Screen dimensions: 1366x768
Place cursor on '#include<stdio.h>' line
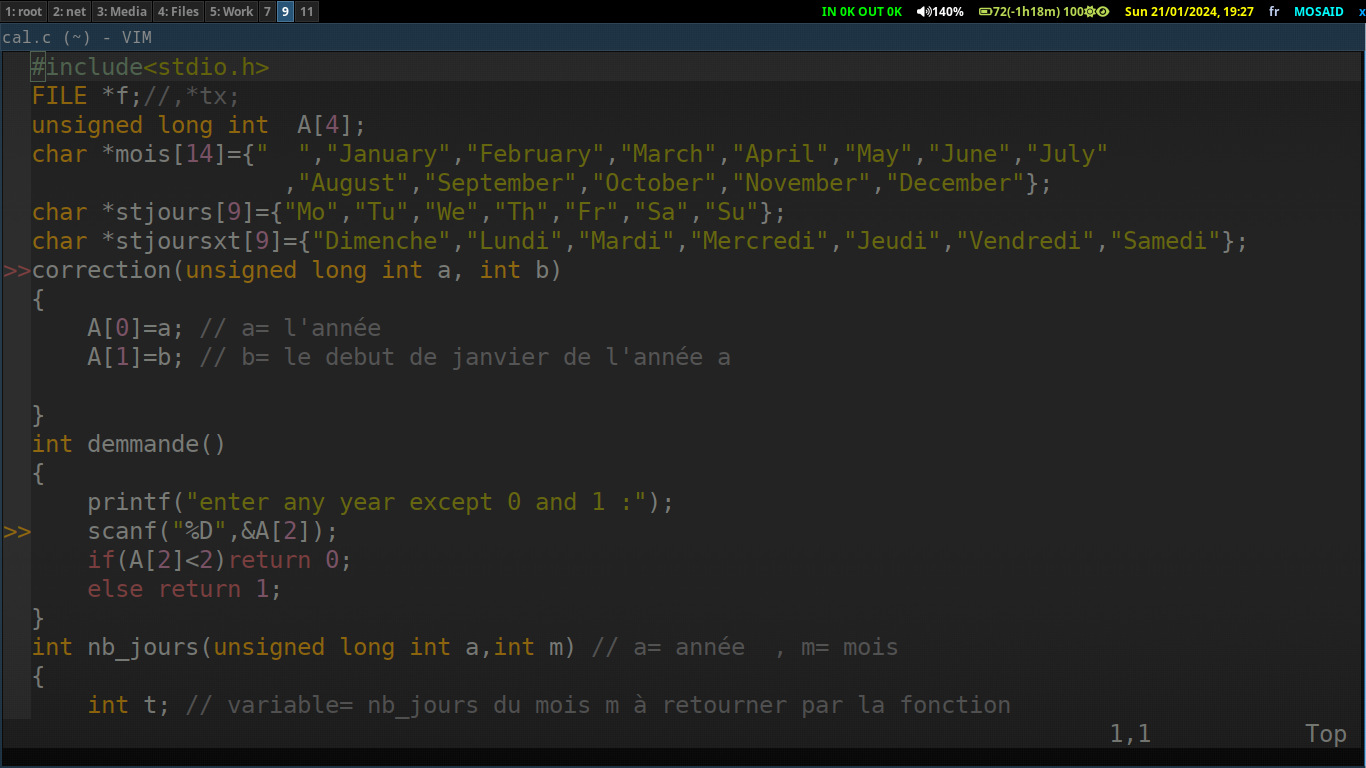point(150,67)
